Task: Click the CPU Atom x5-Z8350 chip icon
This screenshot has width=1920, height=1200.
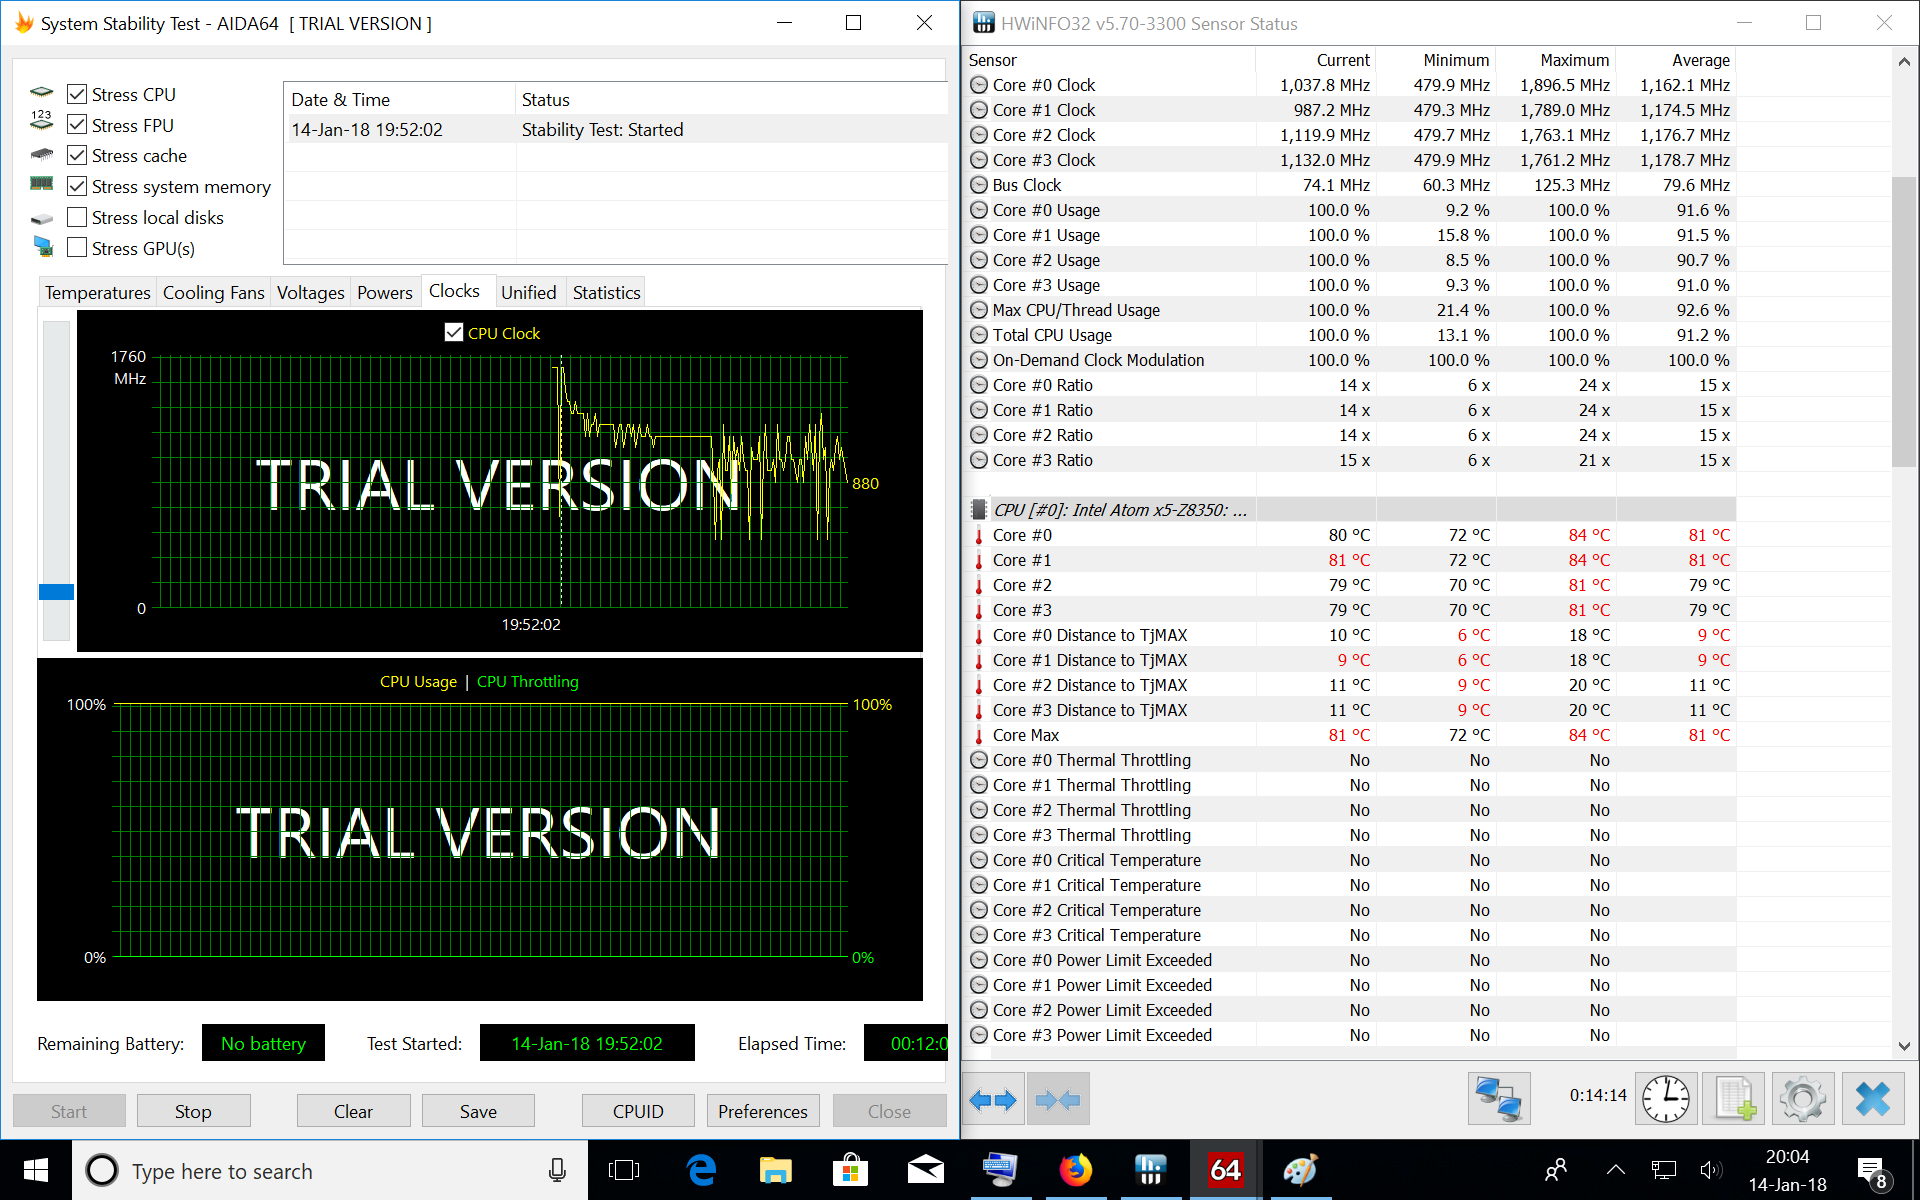Action: click(x=979, y=510)
